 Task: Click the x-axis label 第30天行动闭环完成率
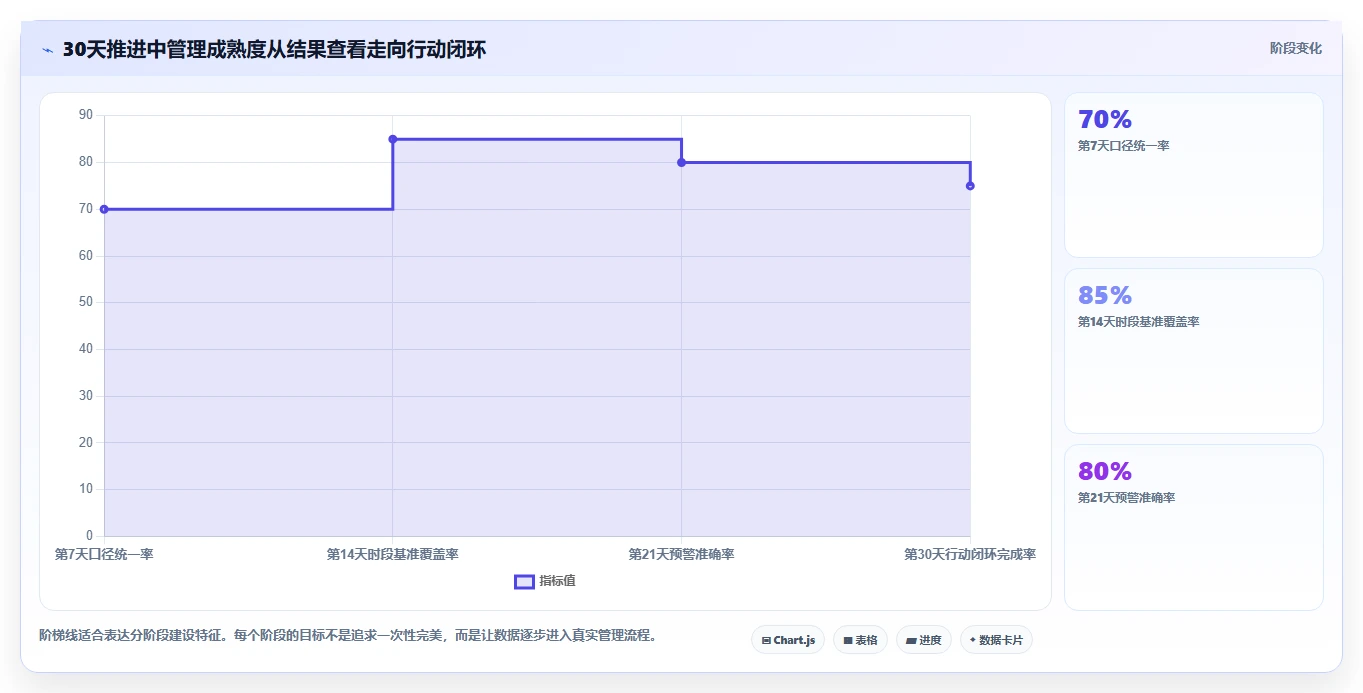click(x=970, y=554)
